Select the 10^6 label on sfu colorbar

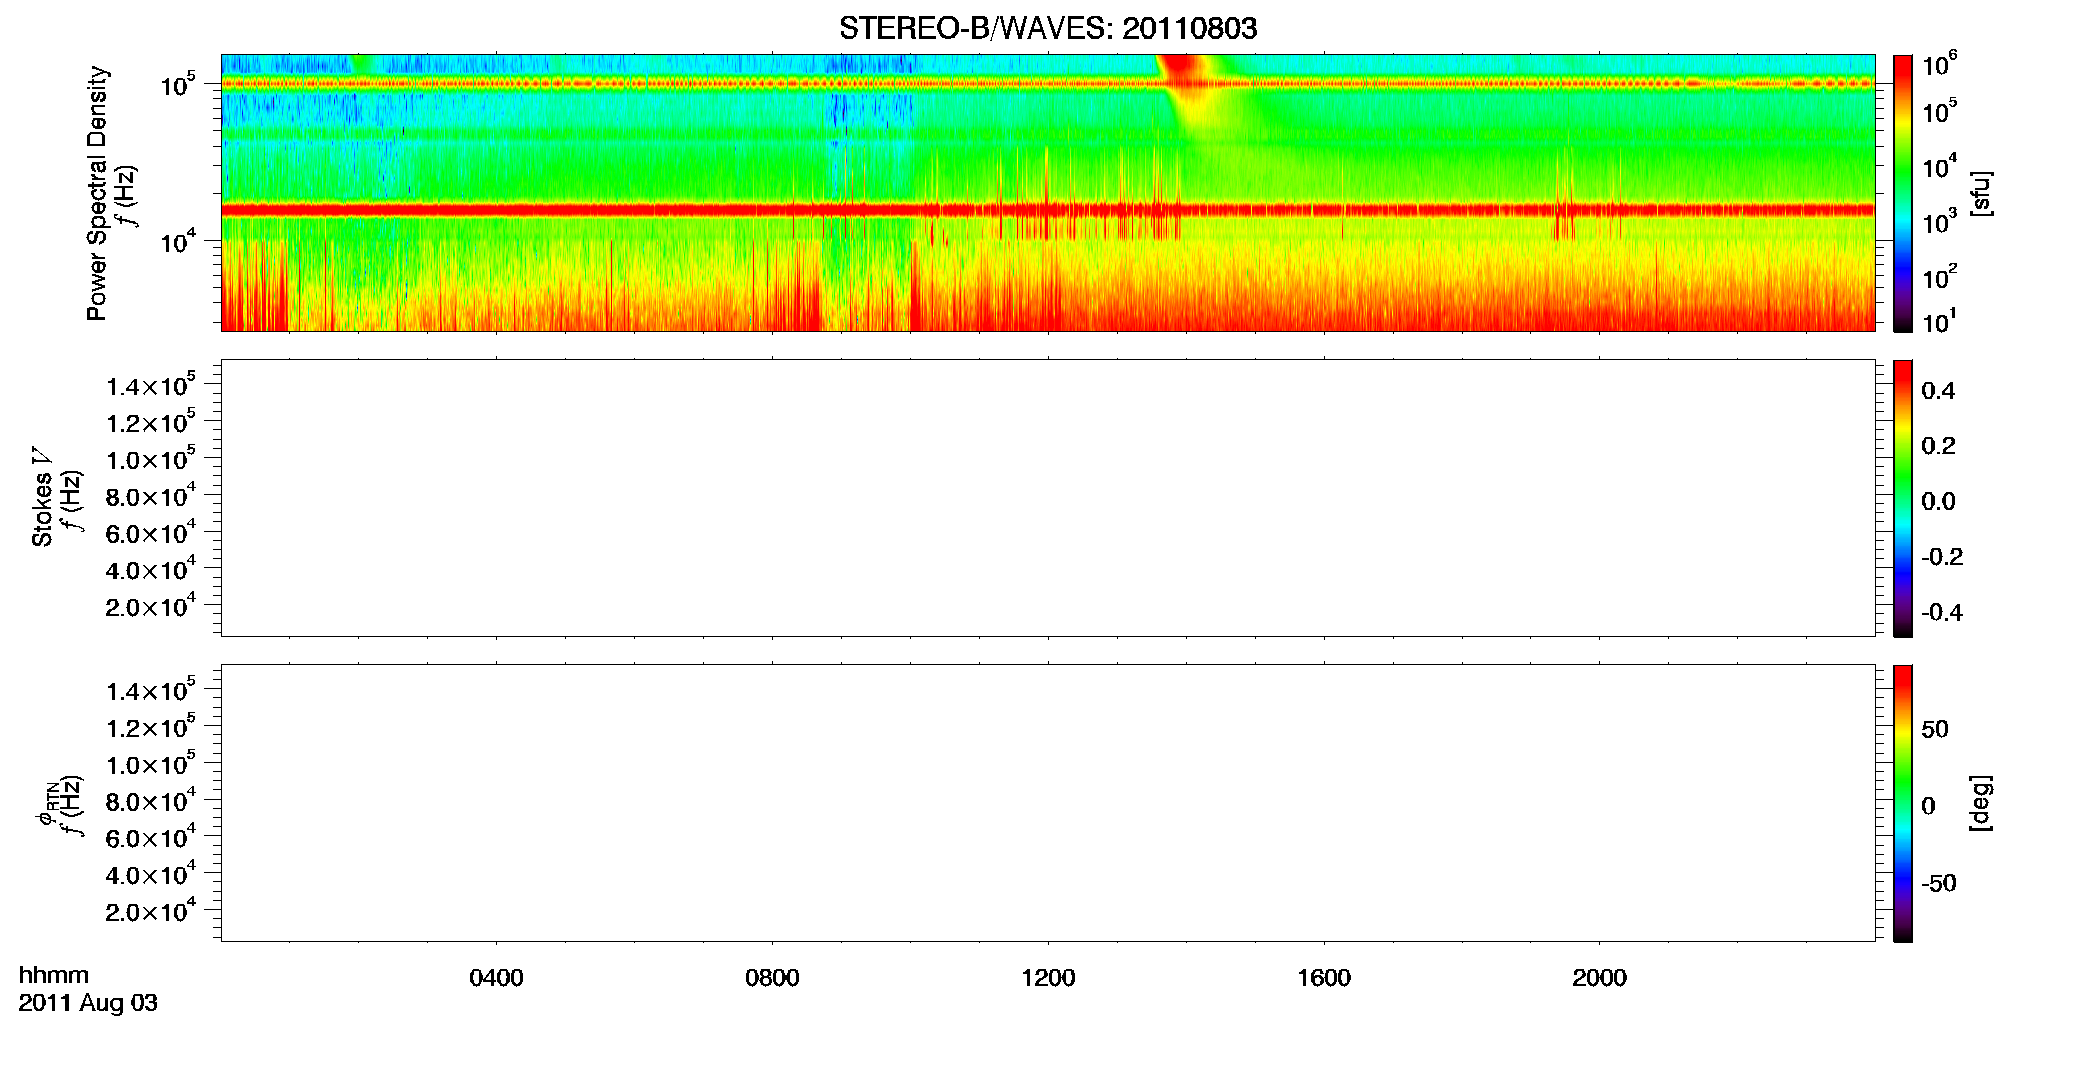pos(1939,65)
